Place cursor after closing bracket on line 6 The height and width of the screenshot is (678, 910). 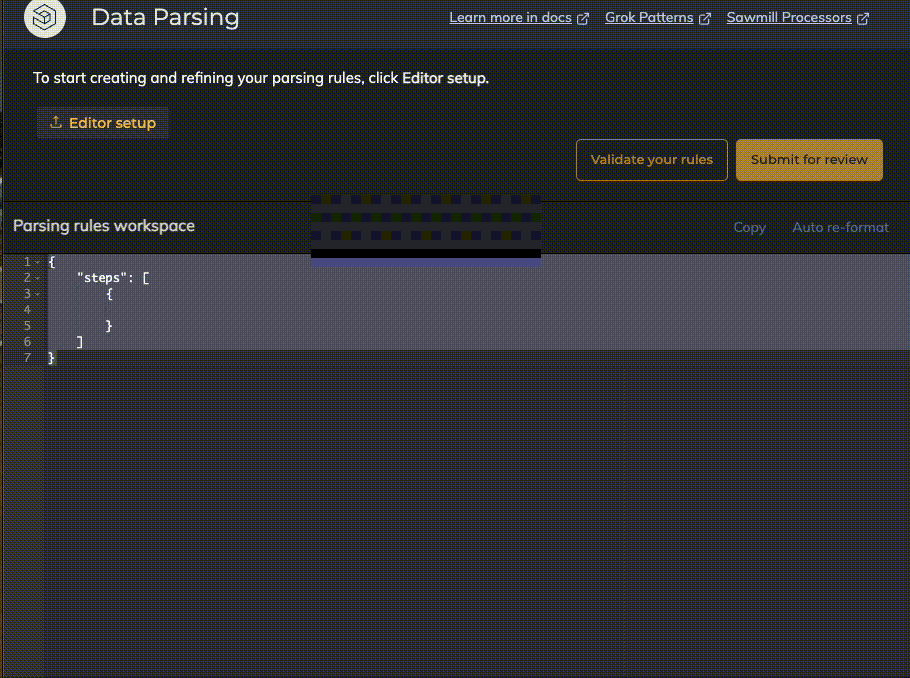84,342
